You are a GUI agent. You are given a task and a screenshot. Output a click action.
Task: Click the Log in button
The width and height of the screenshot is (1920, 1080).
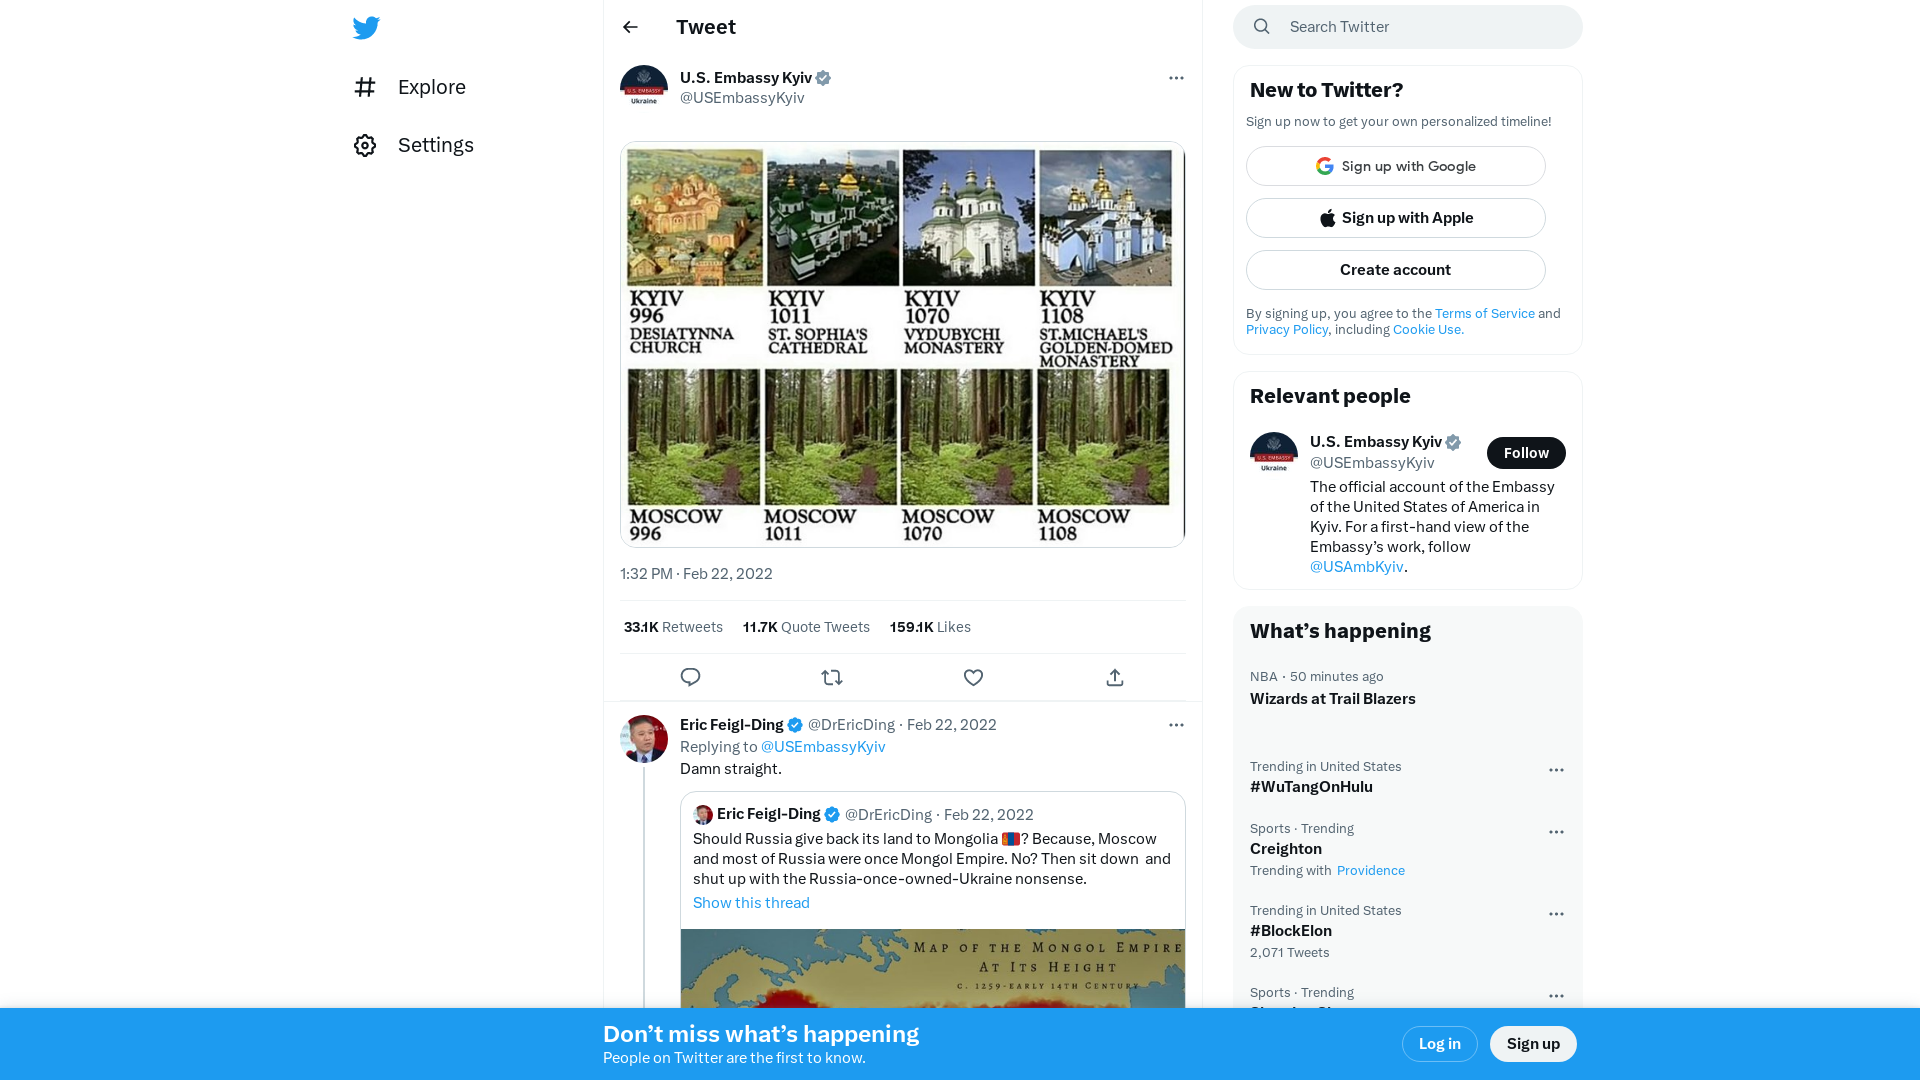pyautogui.click(x=1440, y=1044)
